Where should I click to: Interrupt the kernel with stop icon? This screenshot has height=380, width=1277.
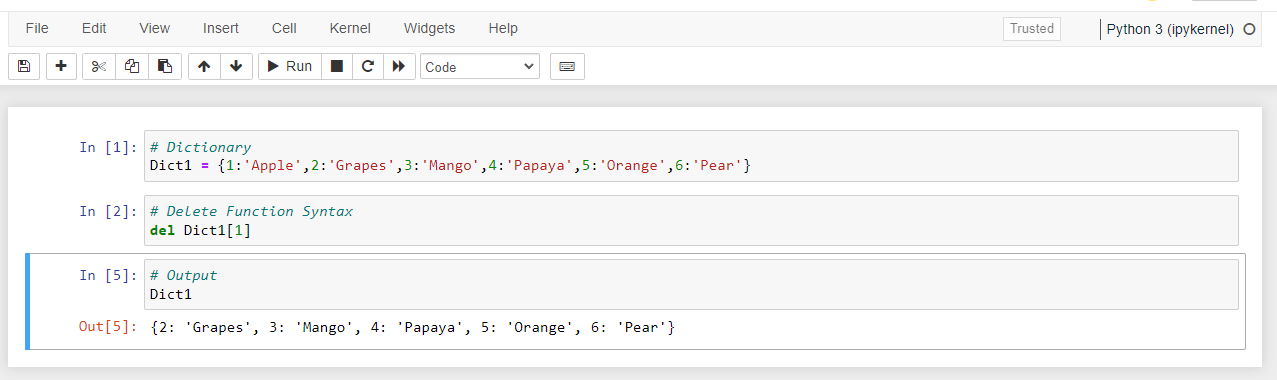[x=337, y=67]
